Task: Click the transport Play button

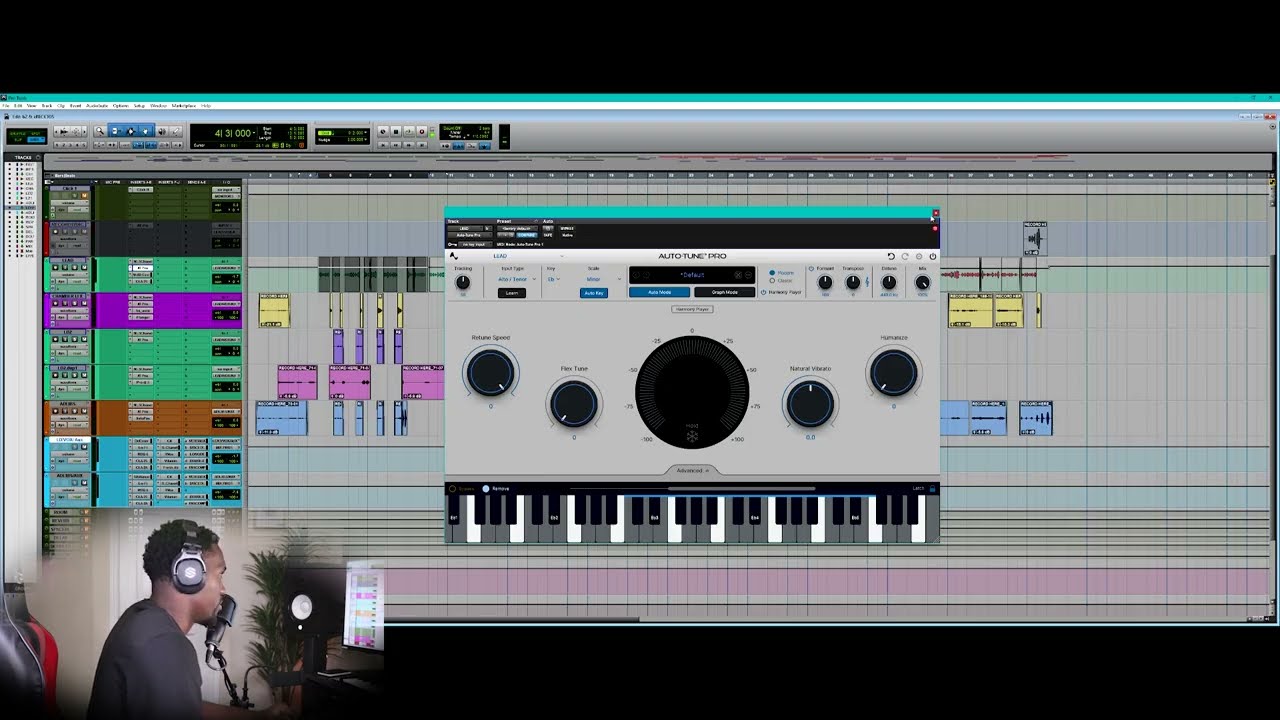Action: coord(409,131)
